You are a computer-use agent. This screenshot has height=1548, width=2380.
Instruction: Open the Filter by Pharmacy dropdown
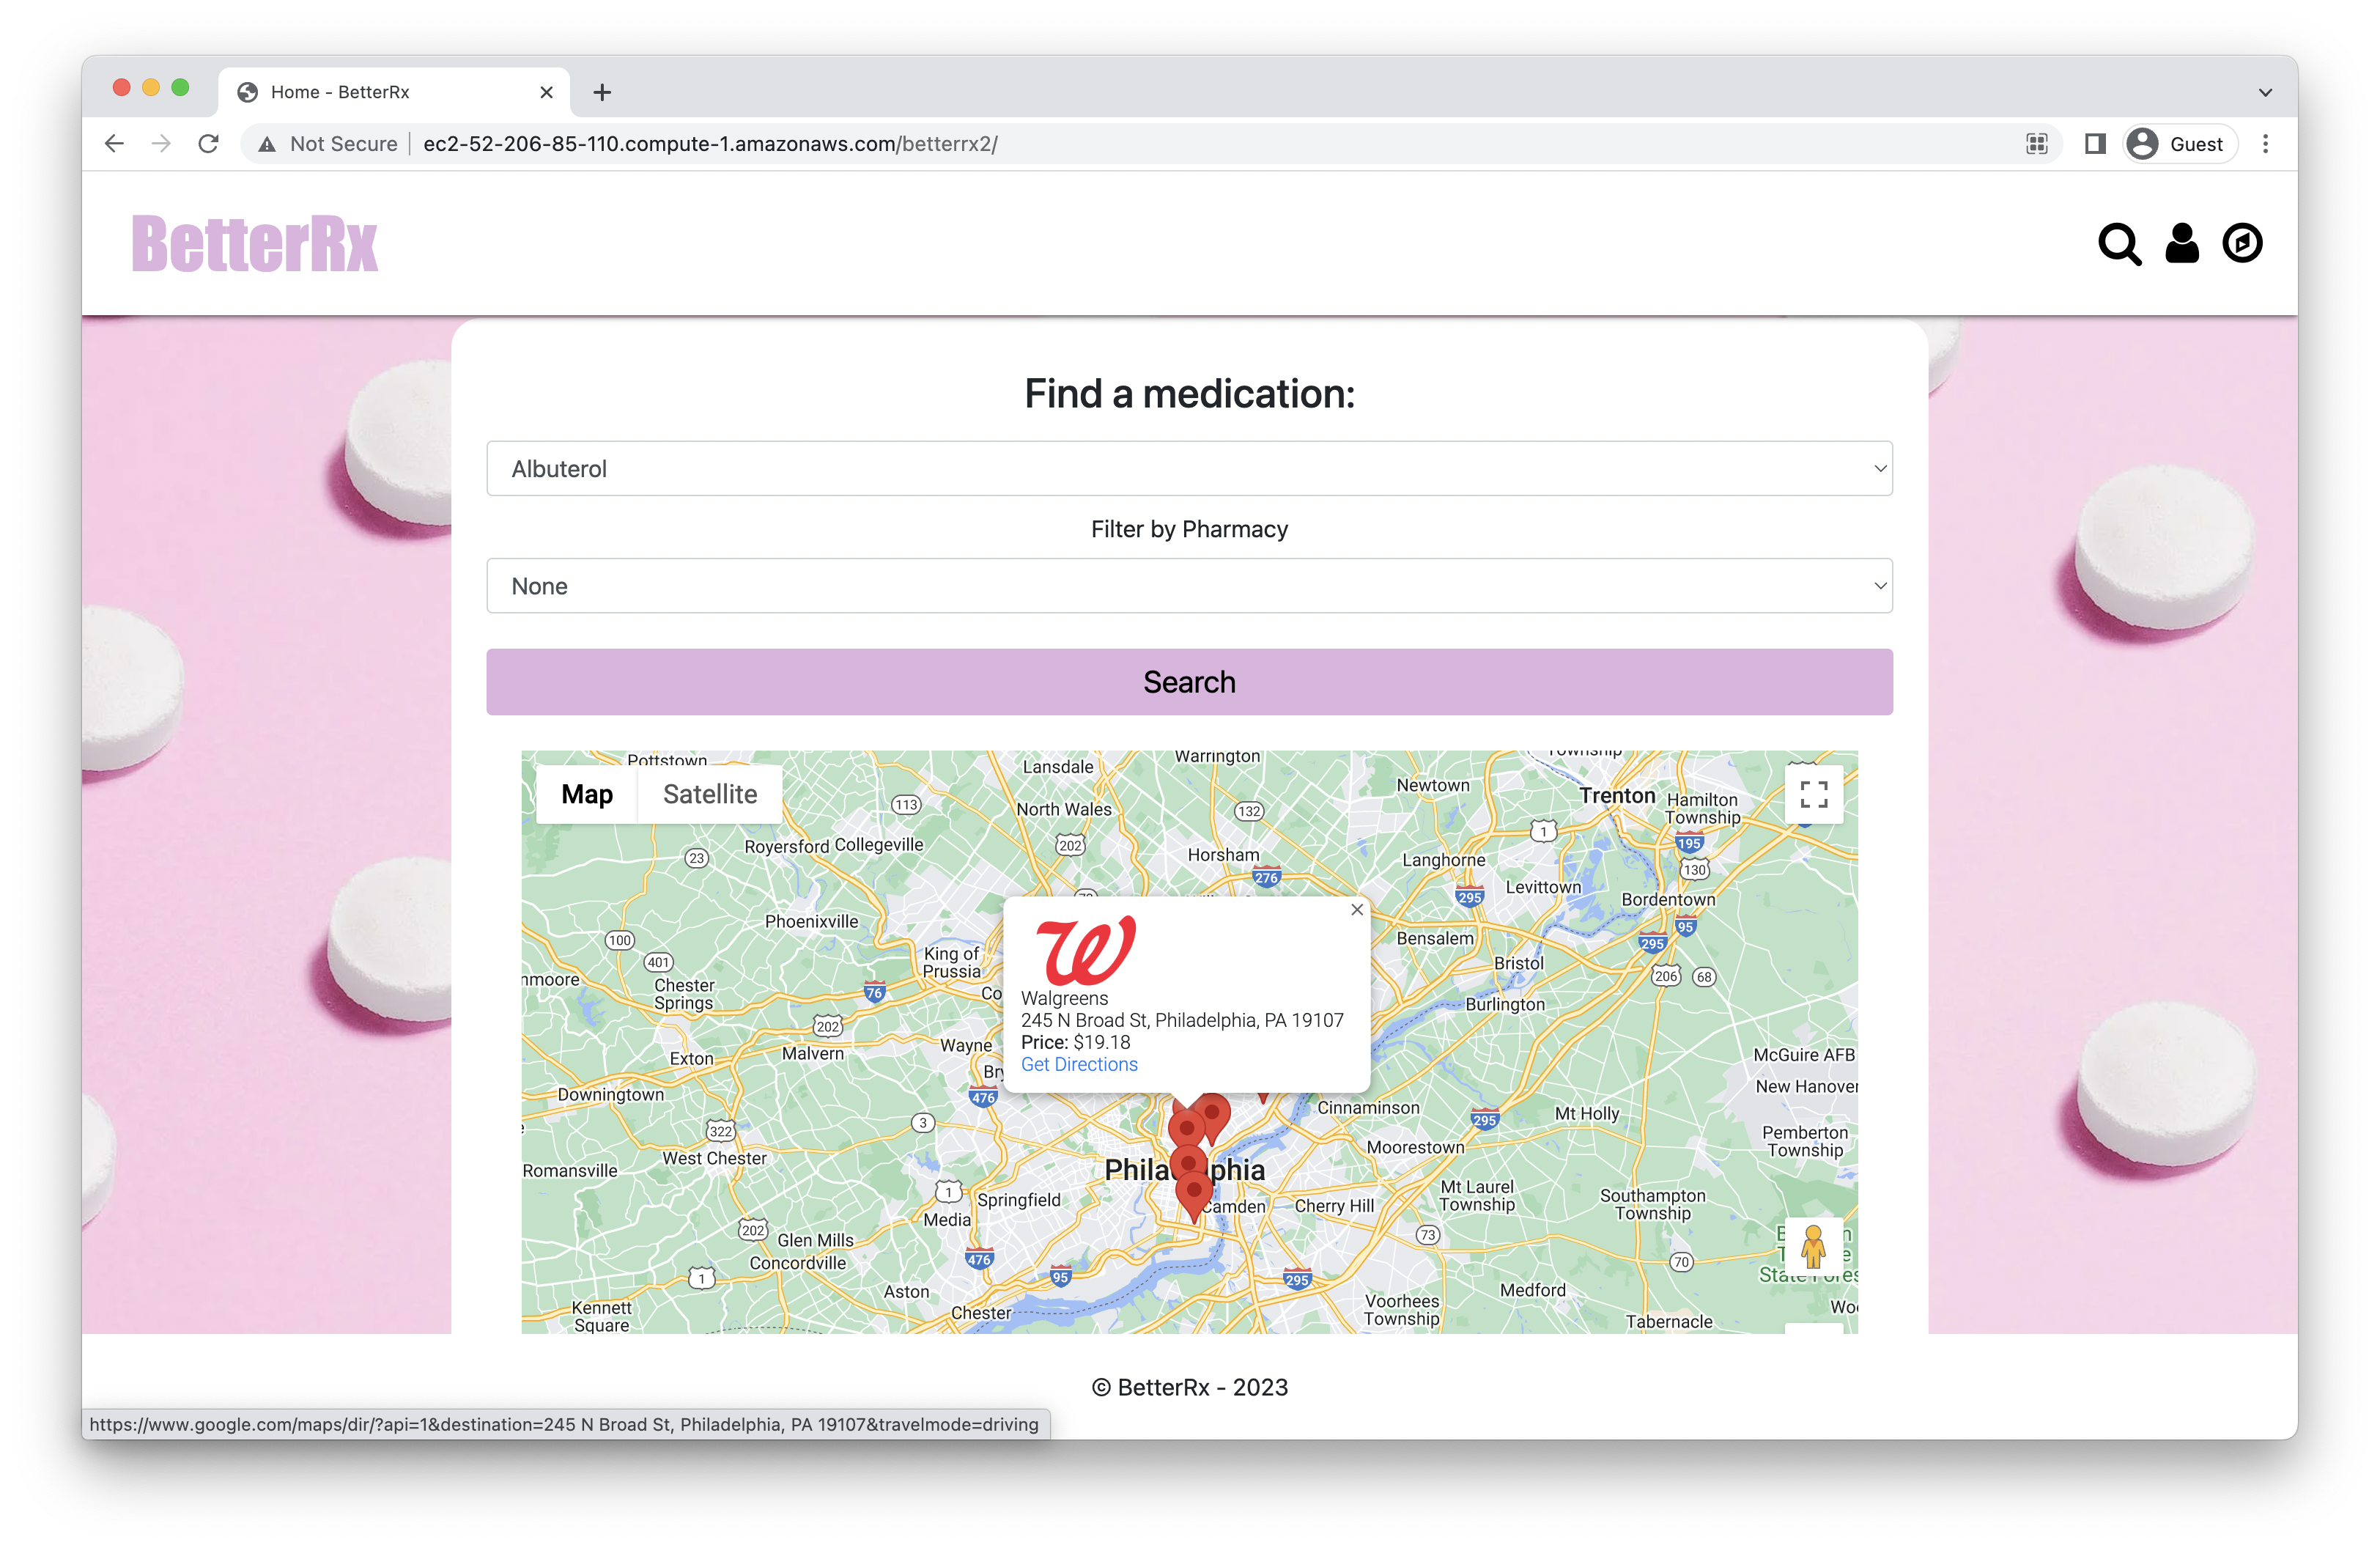click(1189, 586)
